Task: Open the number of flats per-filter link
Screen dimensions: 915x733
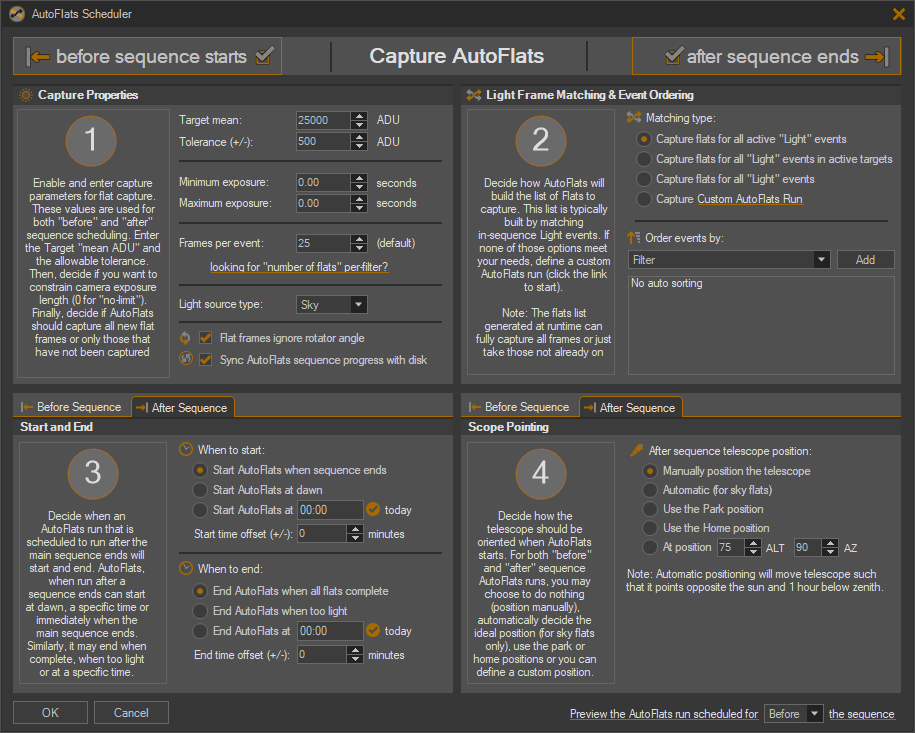Action: pos(299,267)
